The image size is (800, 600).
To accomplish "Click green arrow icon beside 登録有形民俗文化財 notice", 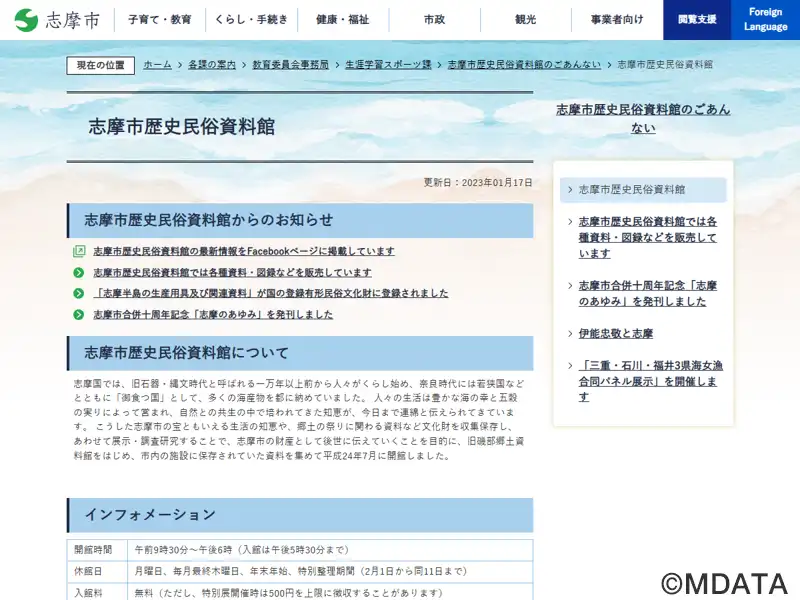I will click(x=79, y=294).
